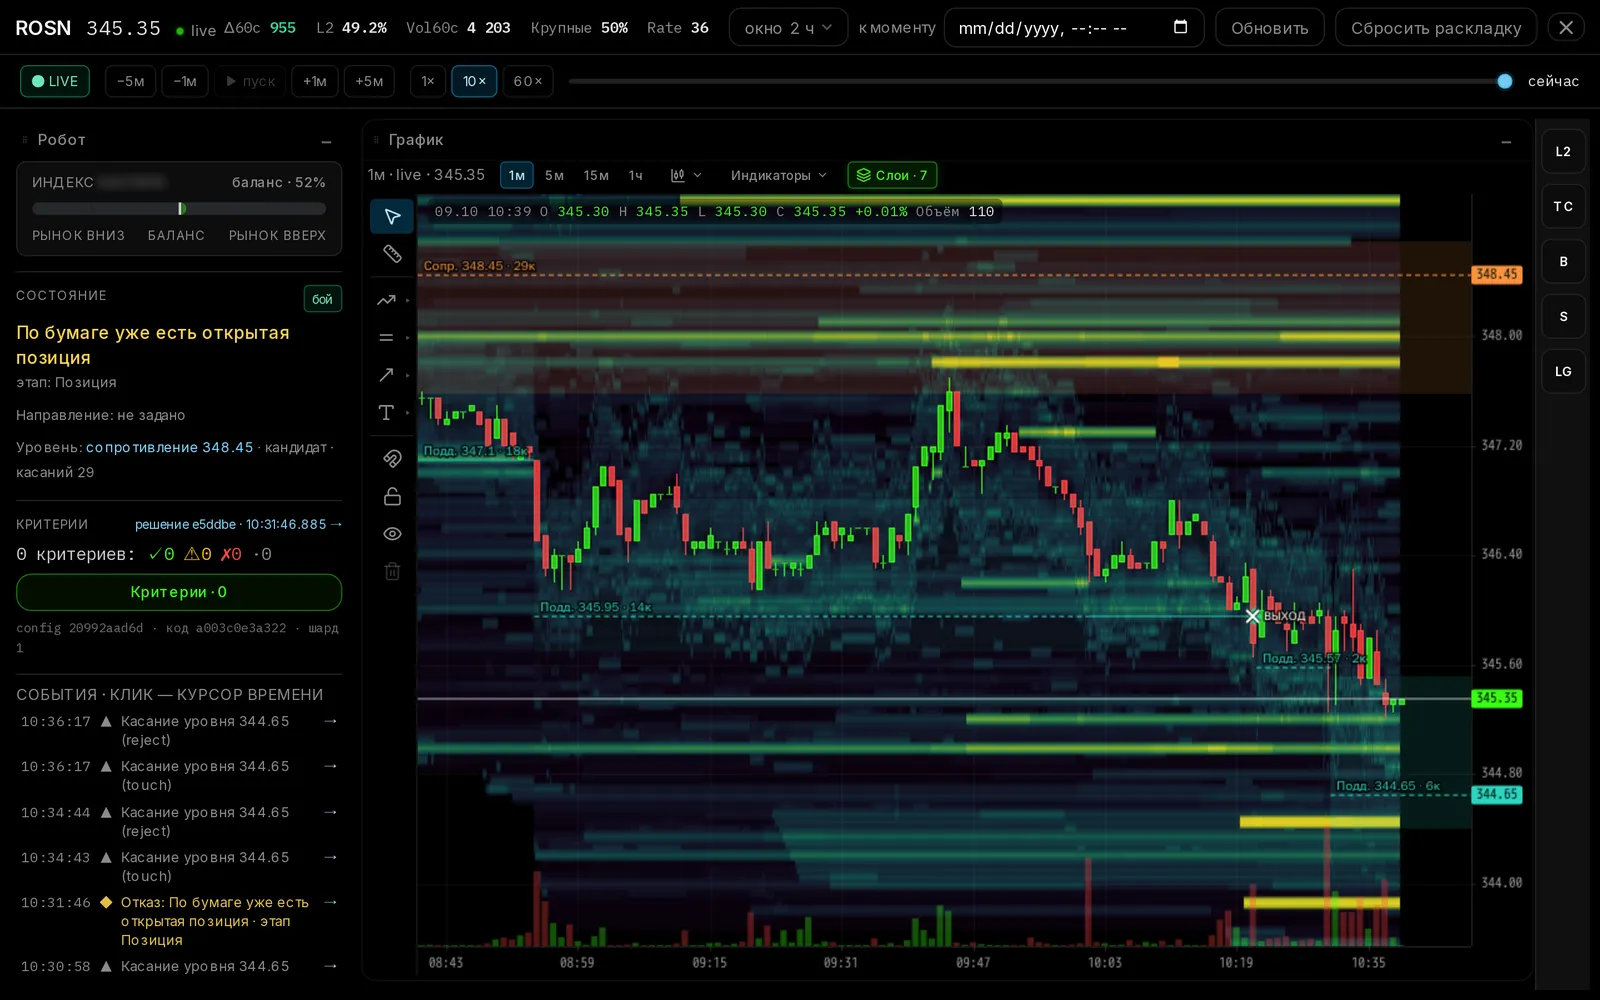Set playback speed to 60×

(x=528, y=81)
